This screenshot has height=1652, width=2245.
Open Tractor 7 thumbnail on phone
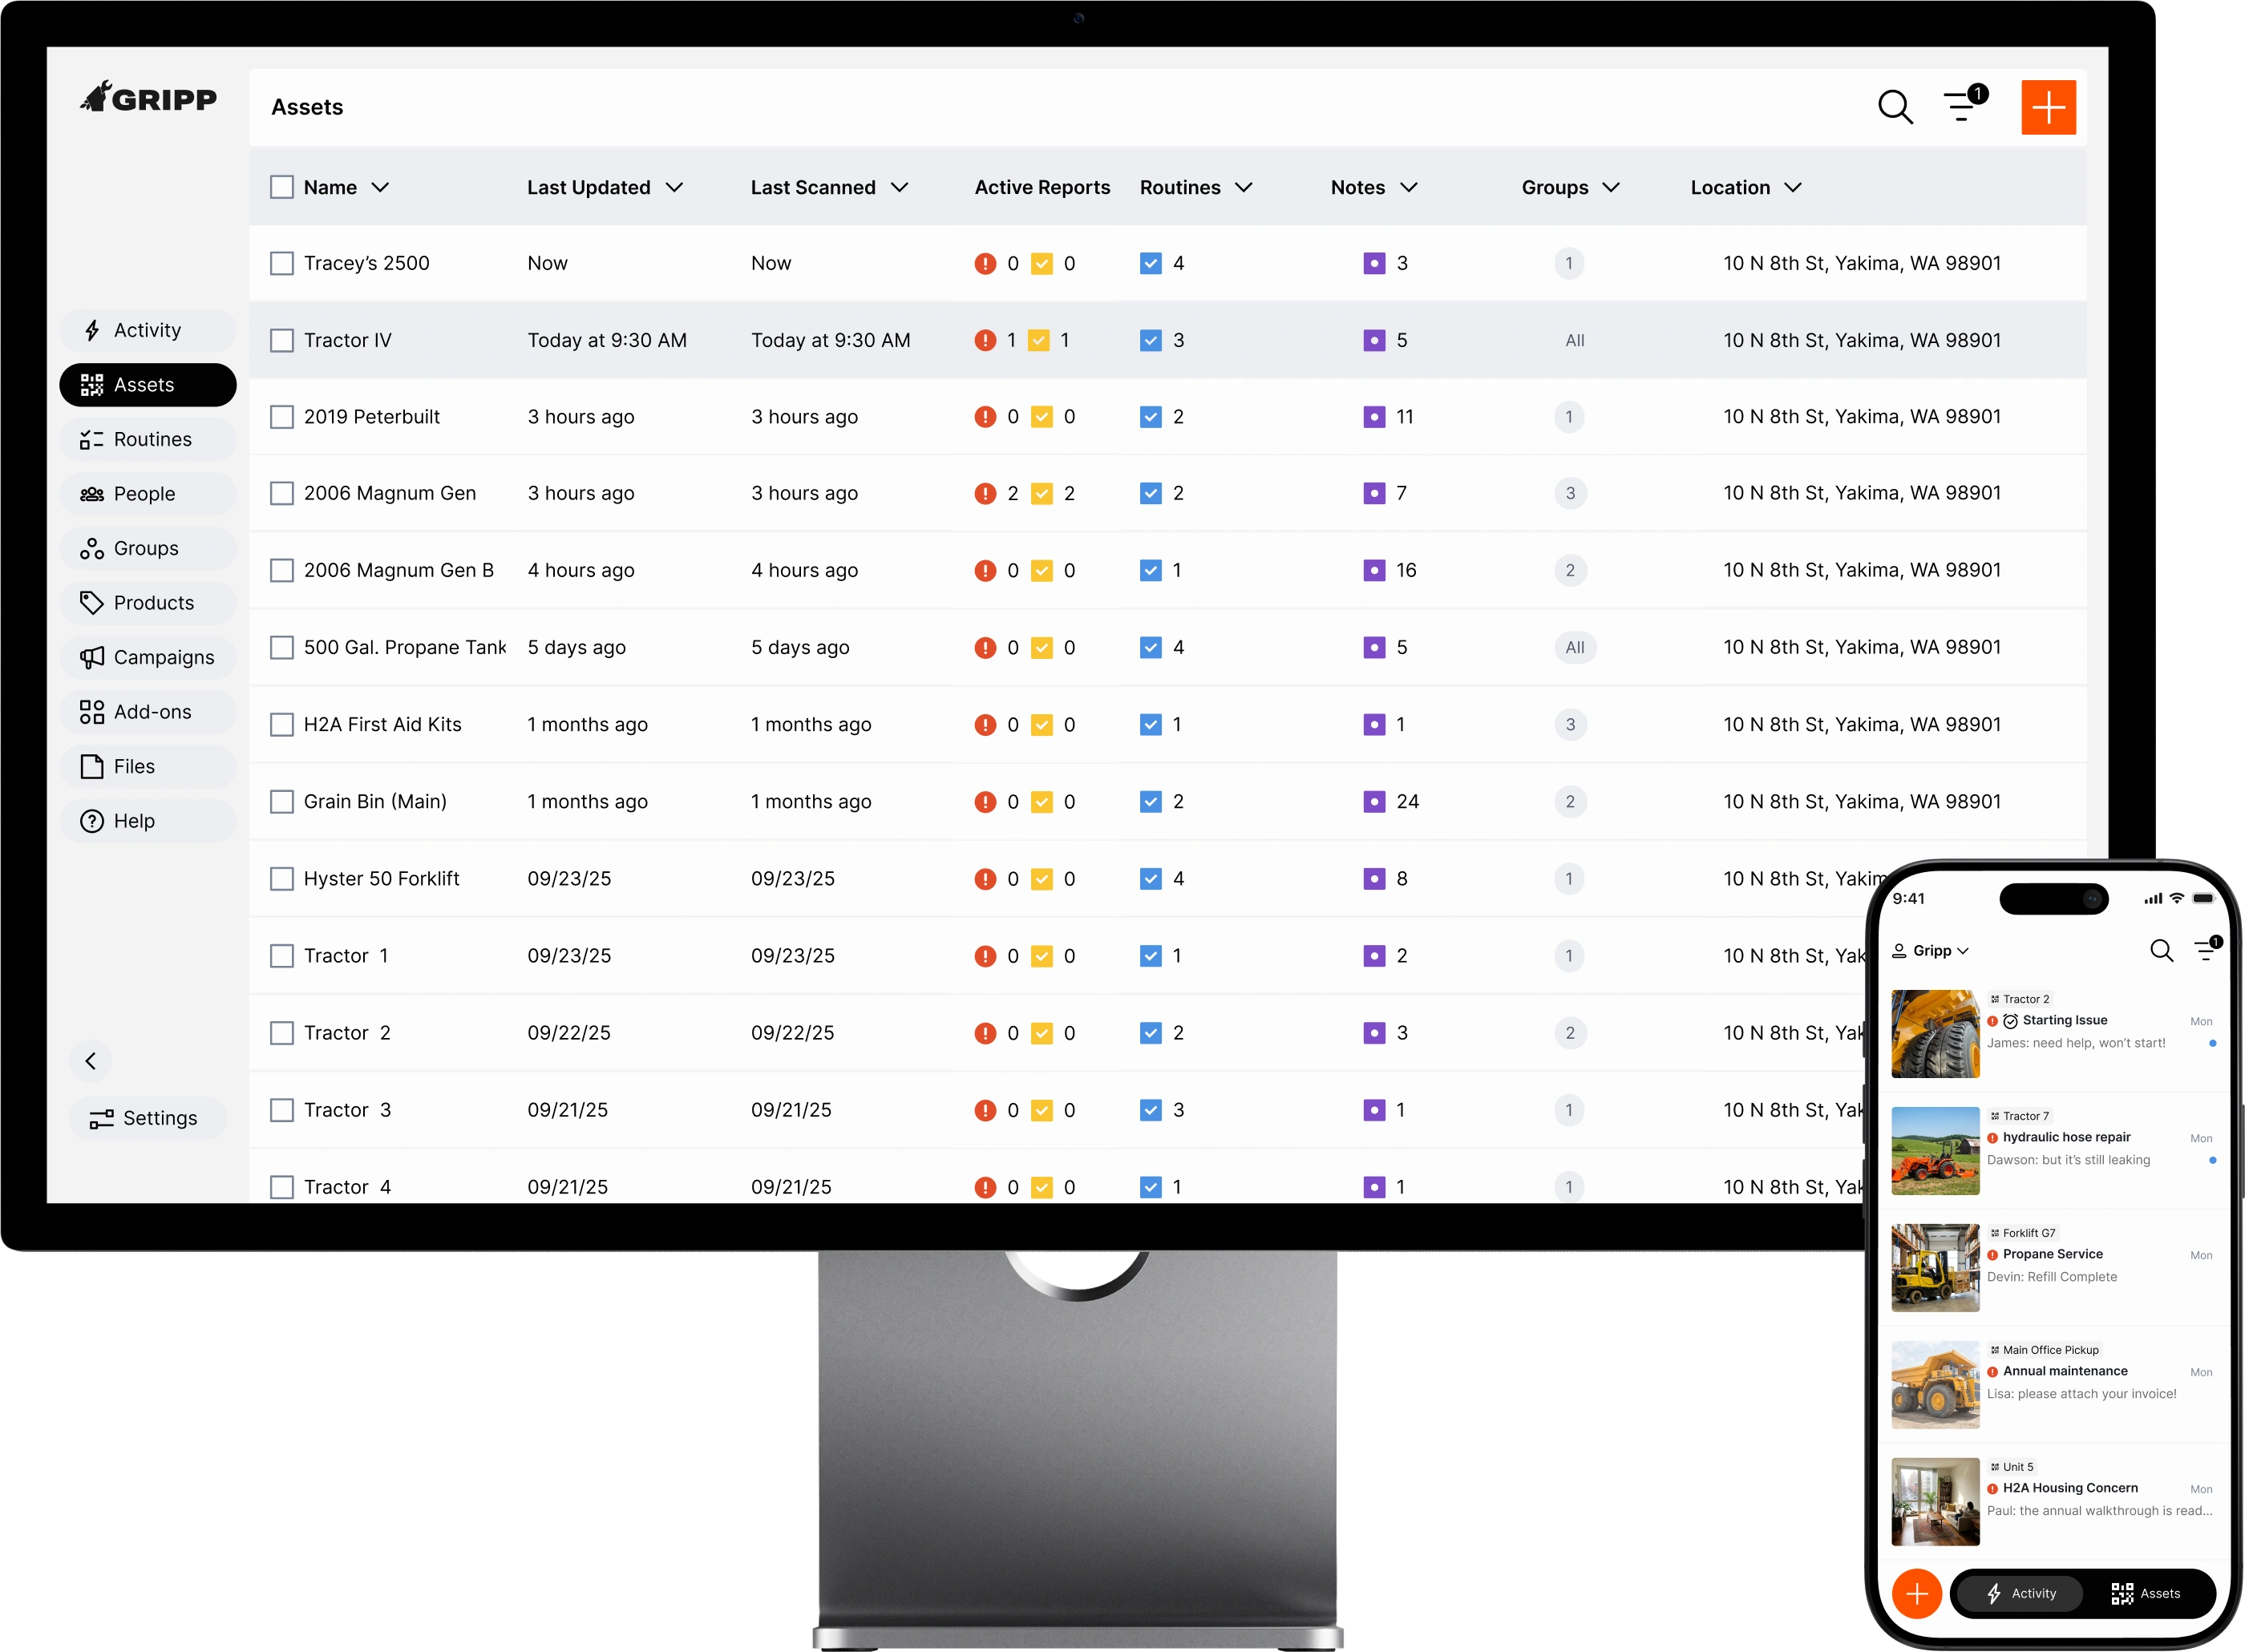point(1935,1151)
